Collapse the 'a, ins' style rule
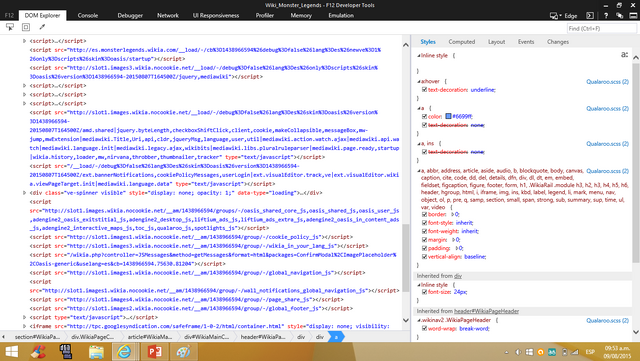Viewport: 640px width, 361px height. tap(419, 144)
